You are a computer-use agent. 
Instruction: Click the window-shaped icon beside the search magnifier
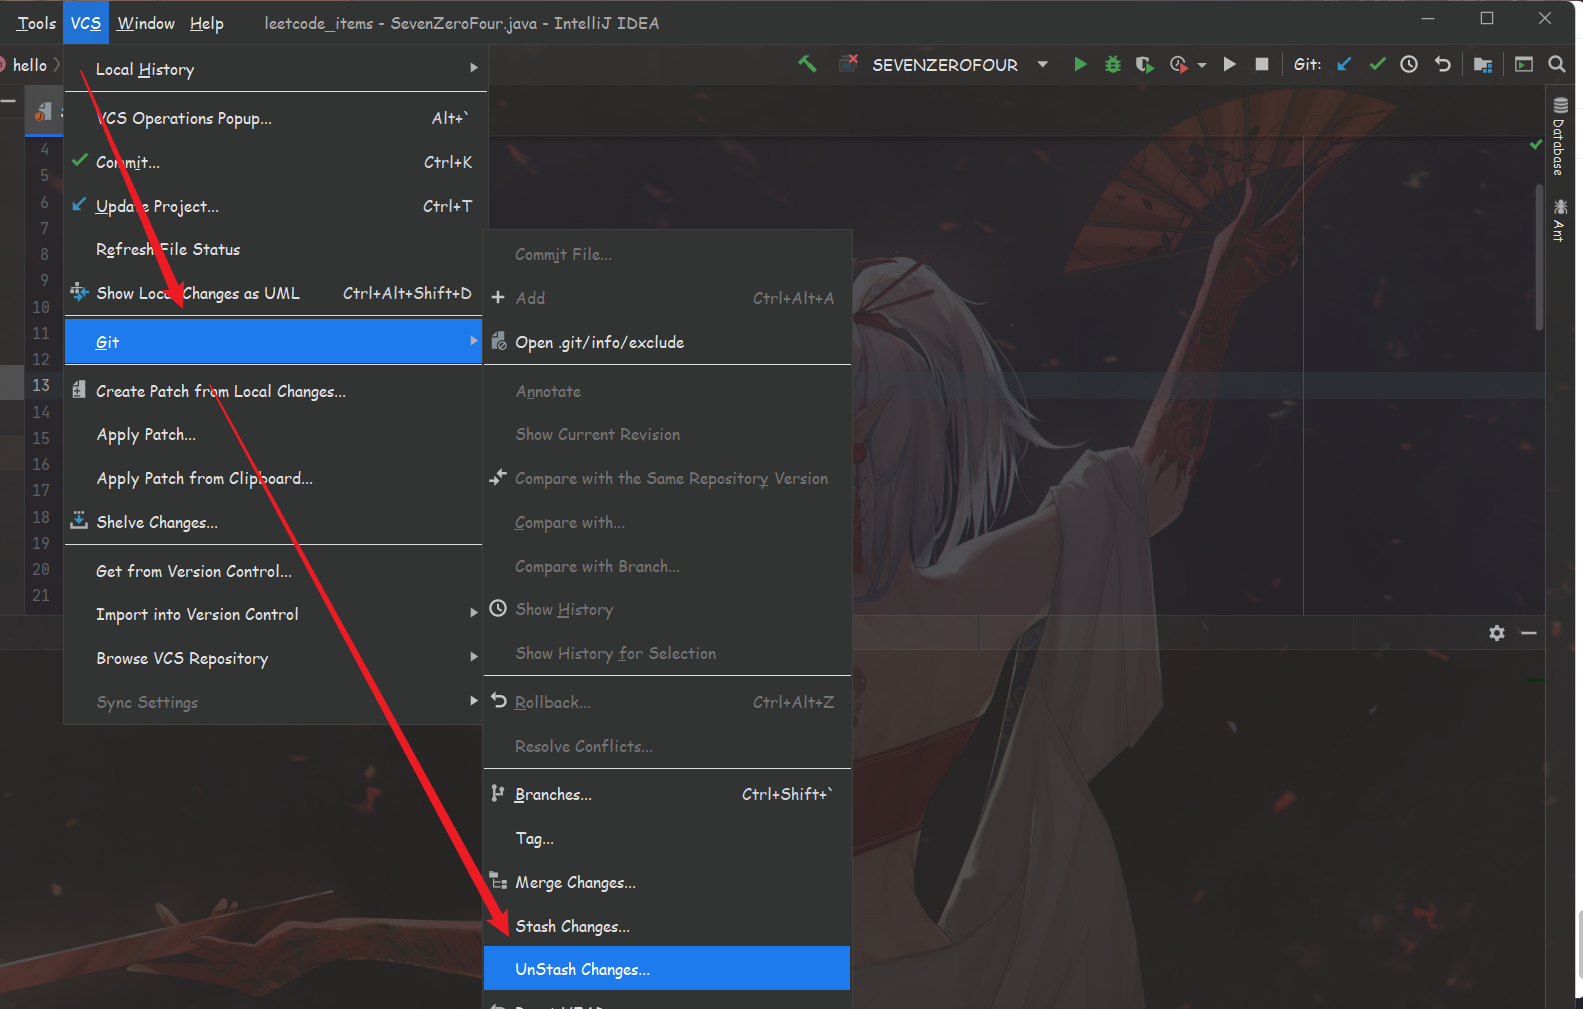tap(1524, 64)
